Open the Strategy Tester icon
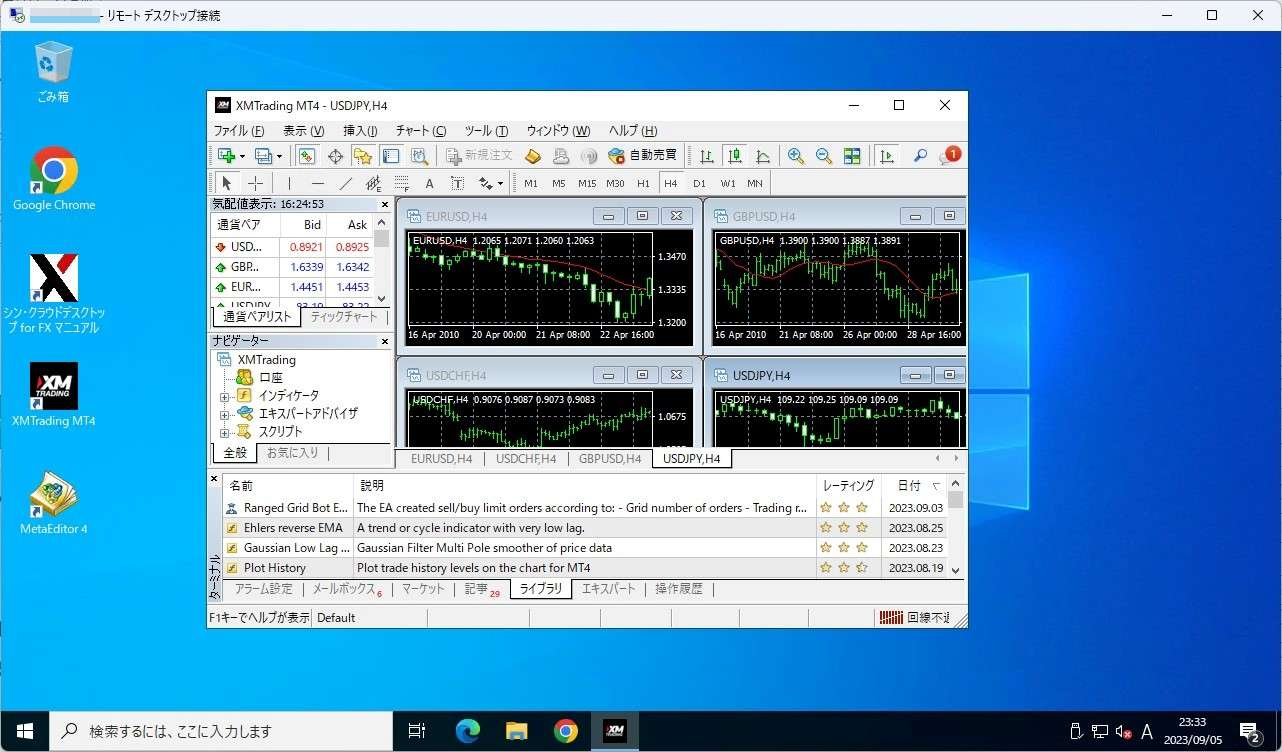 [419, 156]
